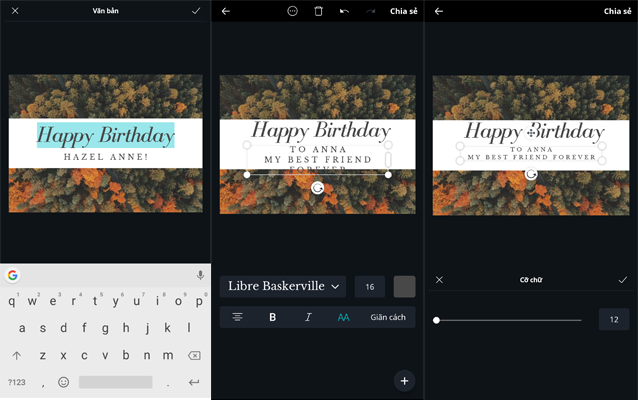Open the Giãn cách spacing options
Image resolution: width=638 pixels, height=400 pixels.
click(388, 317)
